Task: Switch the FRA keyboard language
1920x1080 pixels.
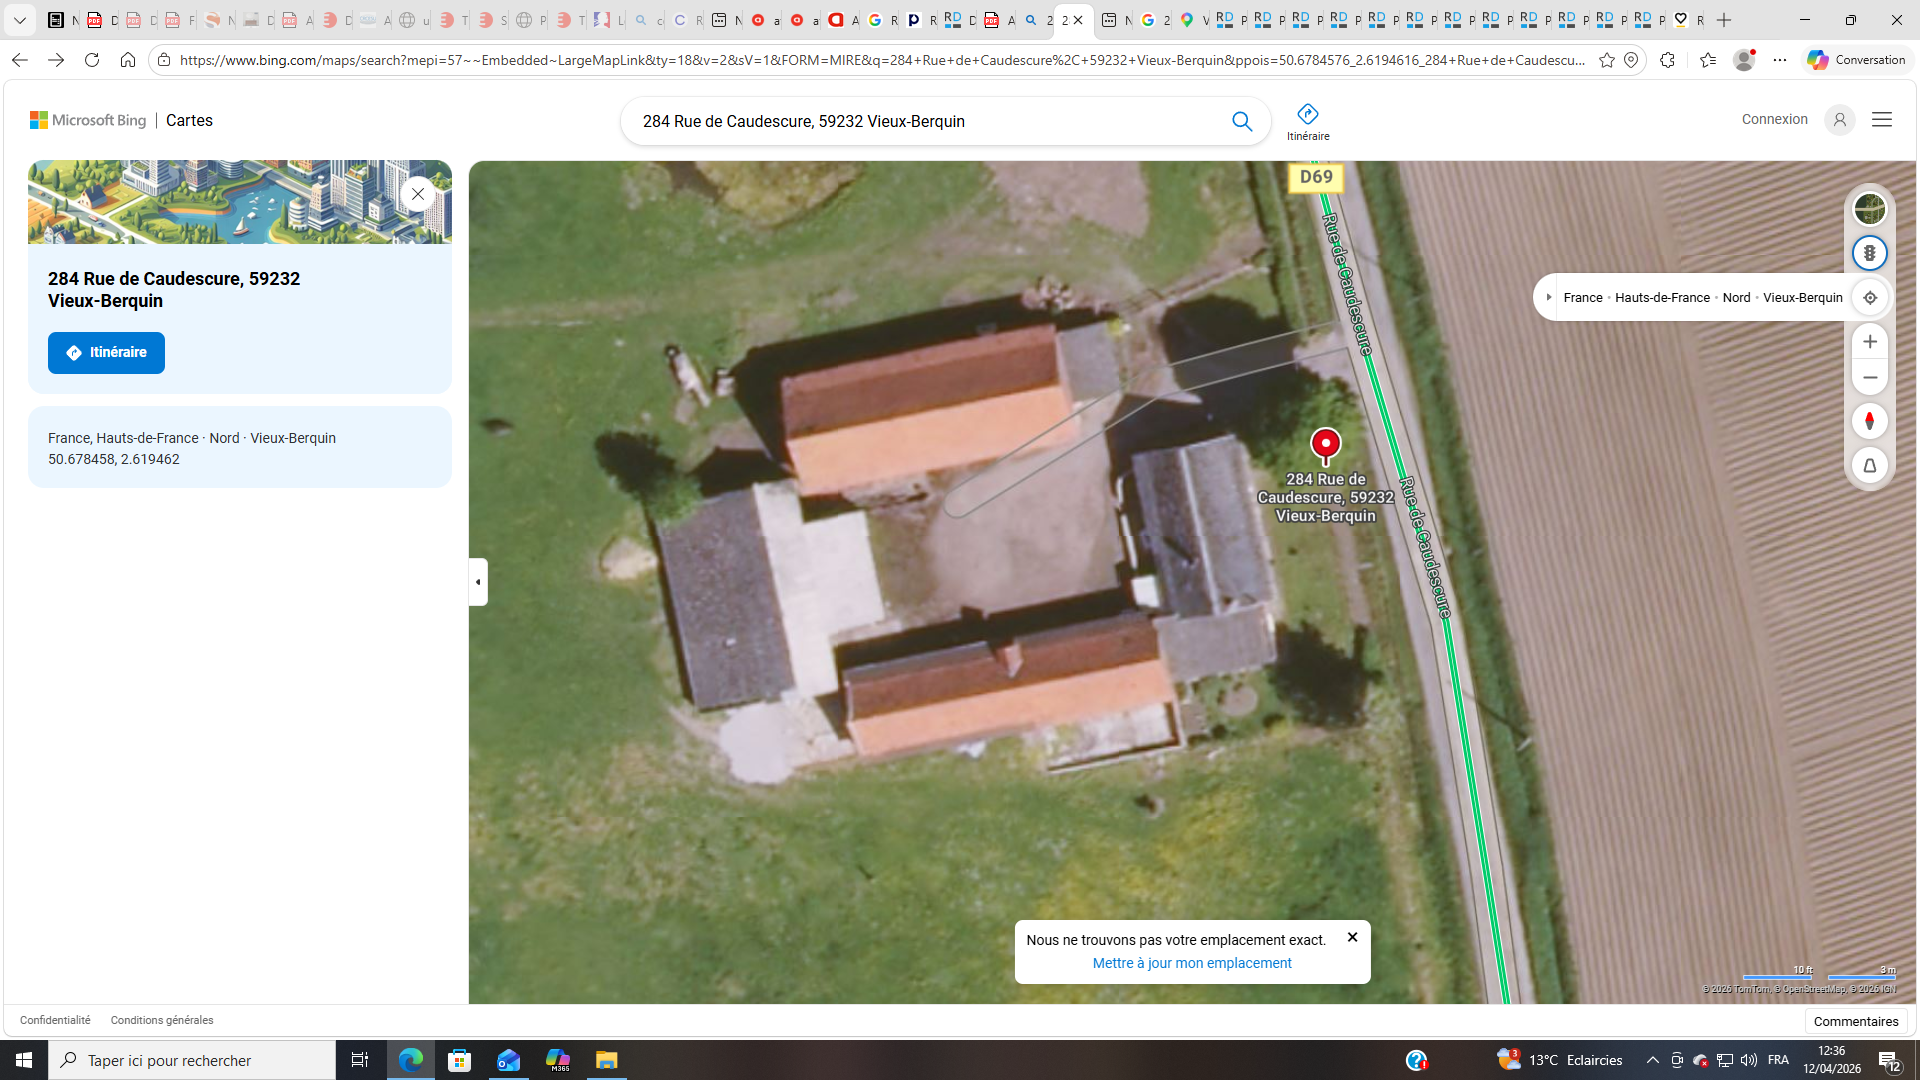Action: [1778, 1060]
